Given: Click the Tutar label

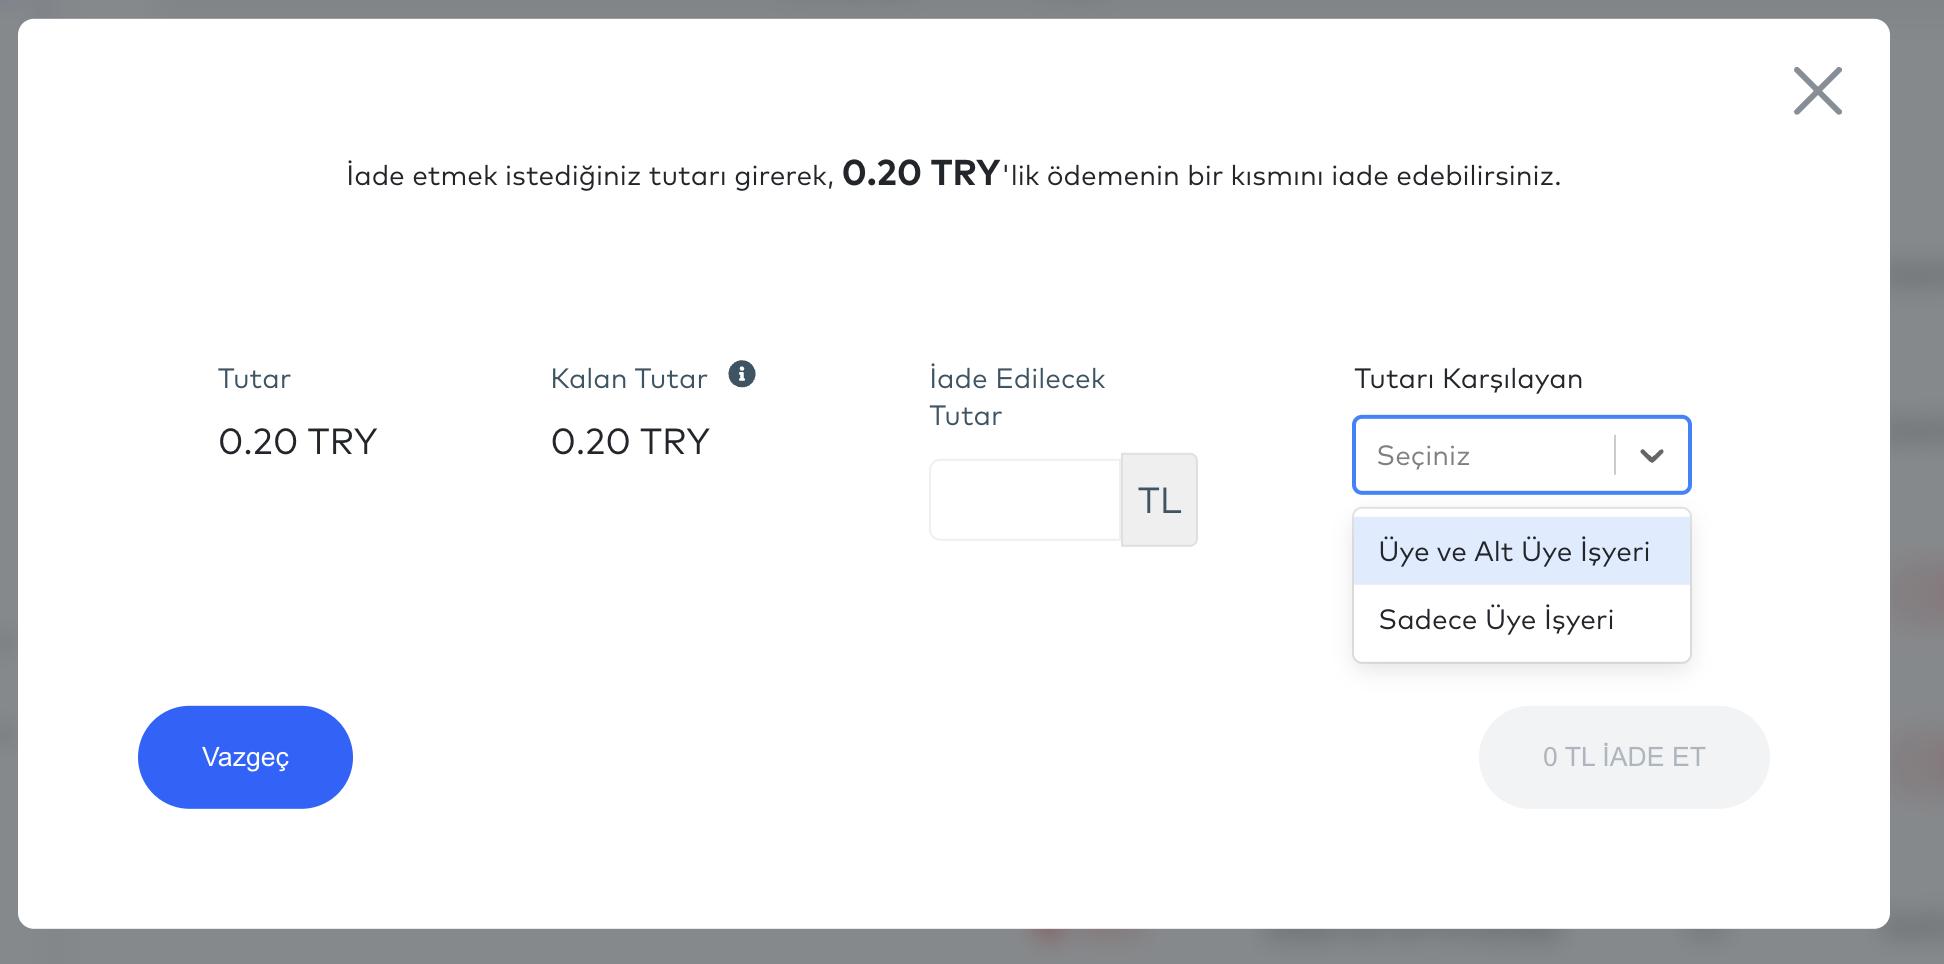Looking at the screenshot, I should [x=254, y=379].
